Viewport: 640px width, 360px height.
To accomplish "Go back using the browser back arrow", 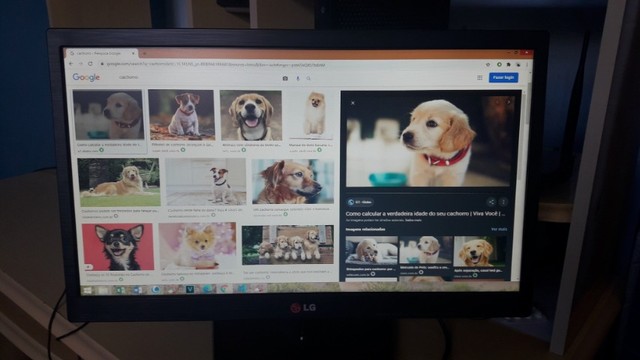I will click(x=71, y=64).
